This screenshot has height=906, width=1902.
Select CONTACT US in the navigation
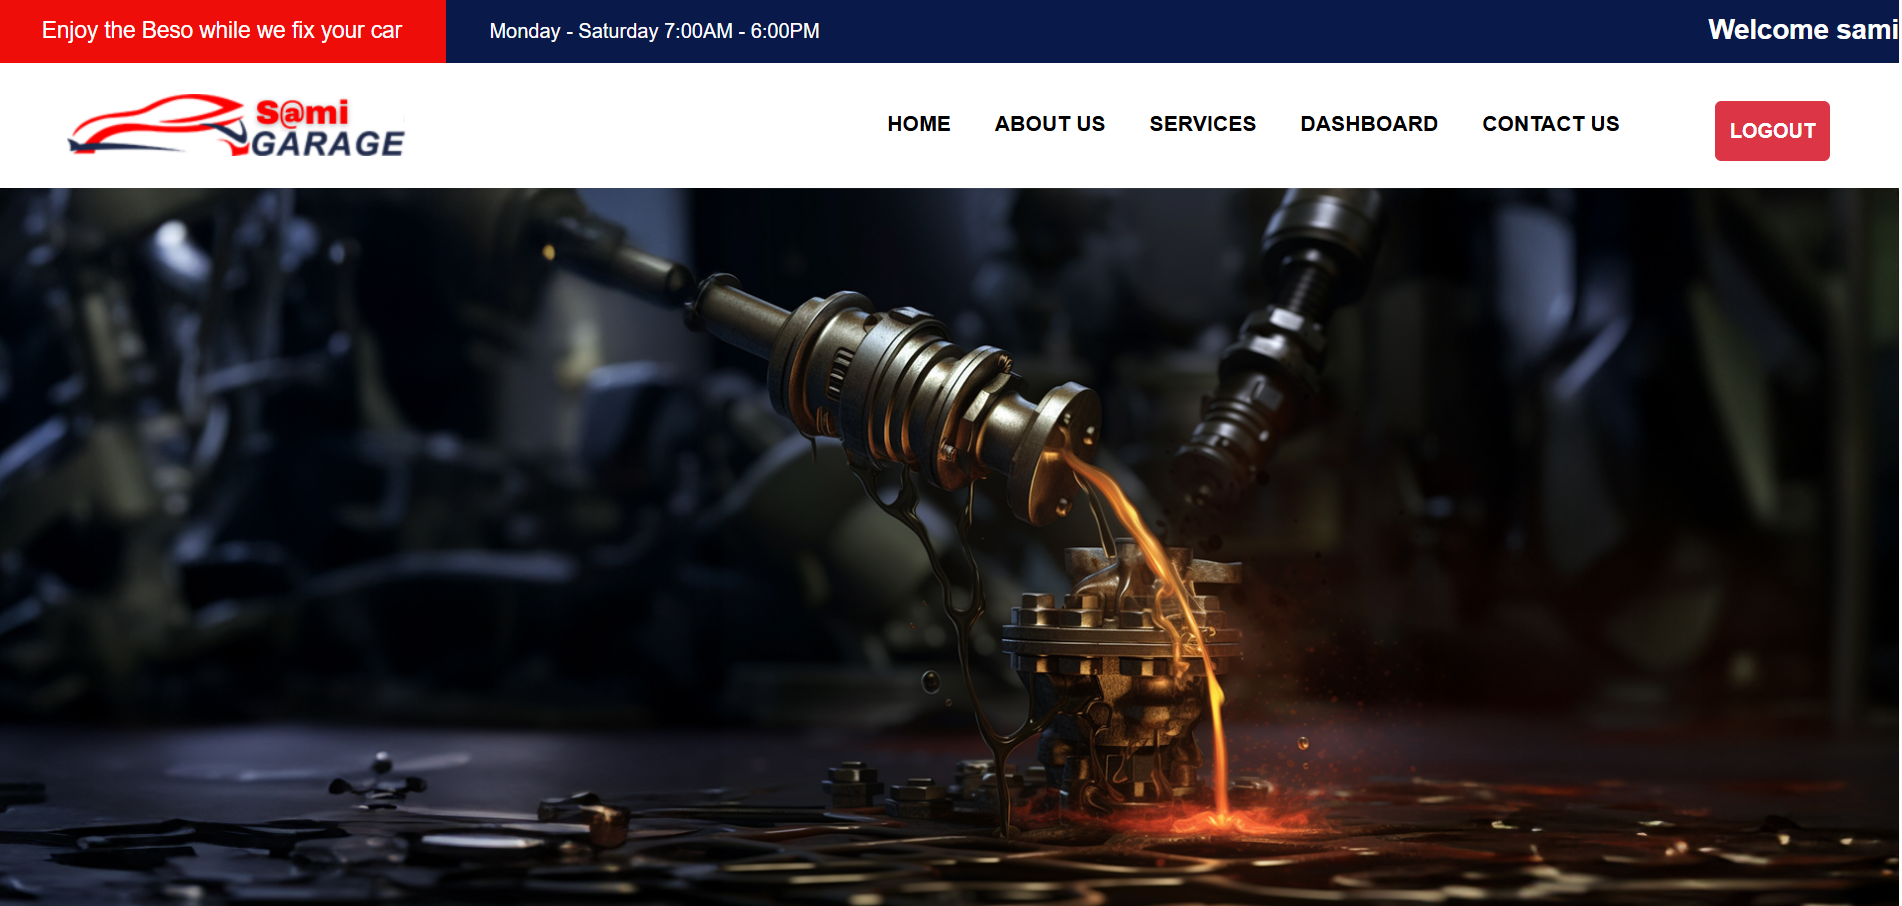(x=1550, y=124)
